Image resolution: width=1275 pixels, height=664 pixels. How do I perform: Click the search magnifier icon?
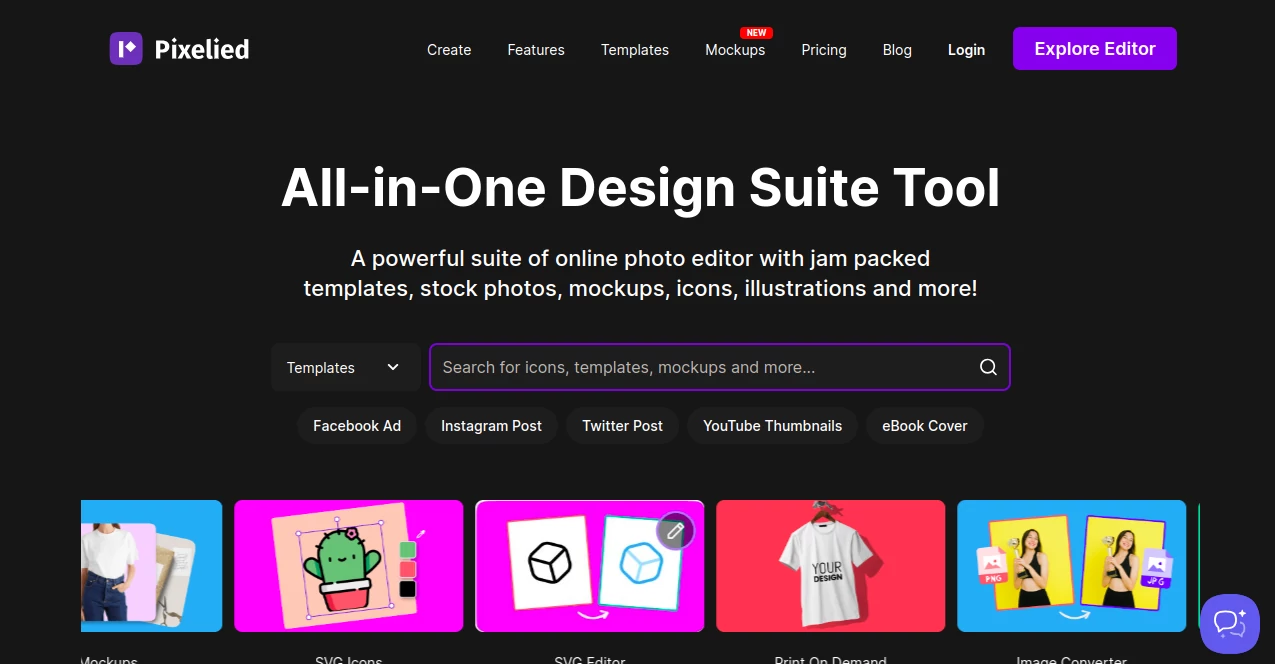988,367
